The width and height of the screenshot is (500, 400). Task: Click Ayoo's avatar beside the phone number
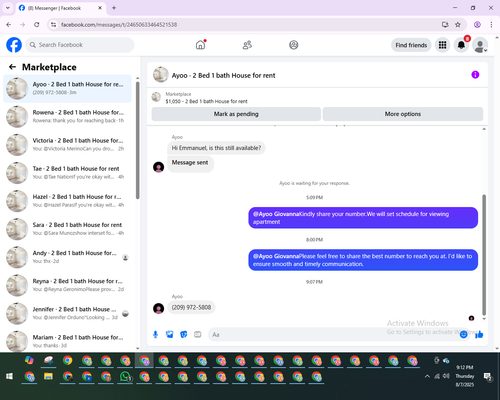click(158, 308)
